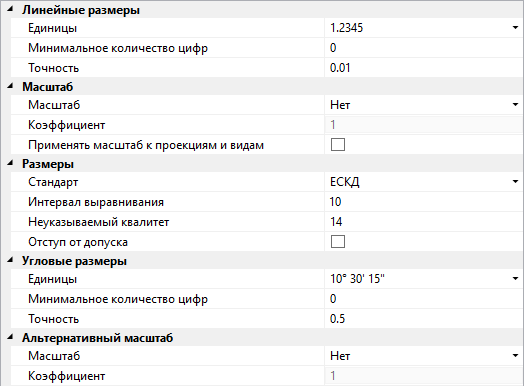The image size is (524, 386).
Task: Click Неуказываемый квалитет value 14
Action: click(424, 222)
